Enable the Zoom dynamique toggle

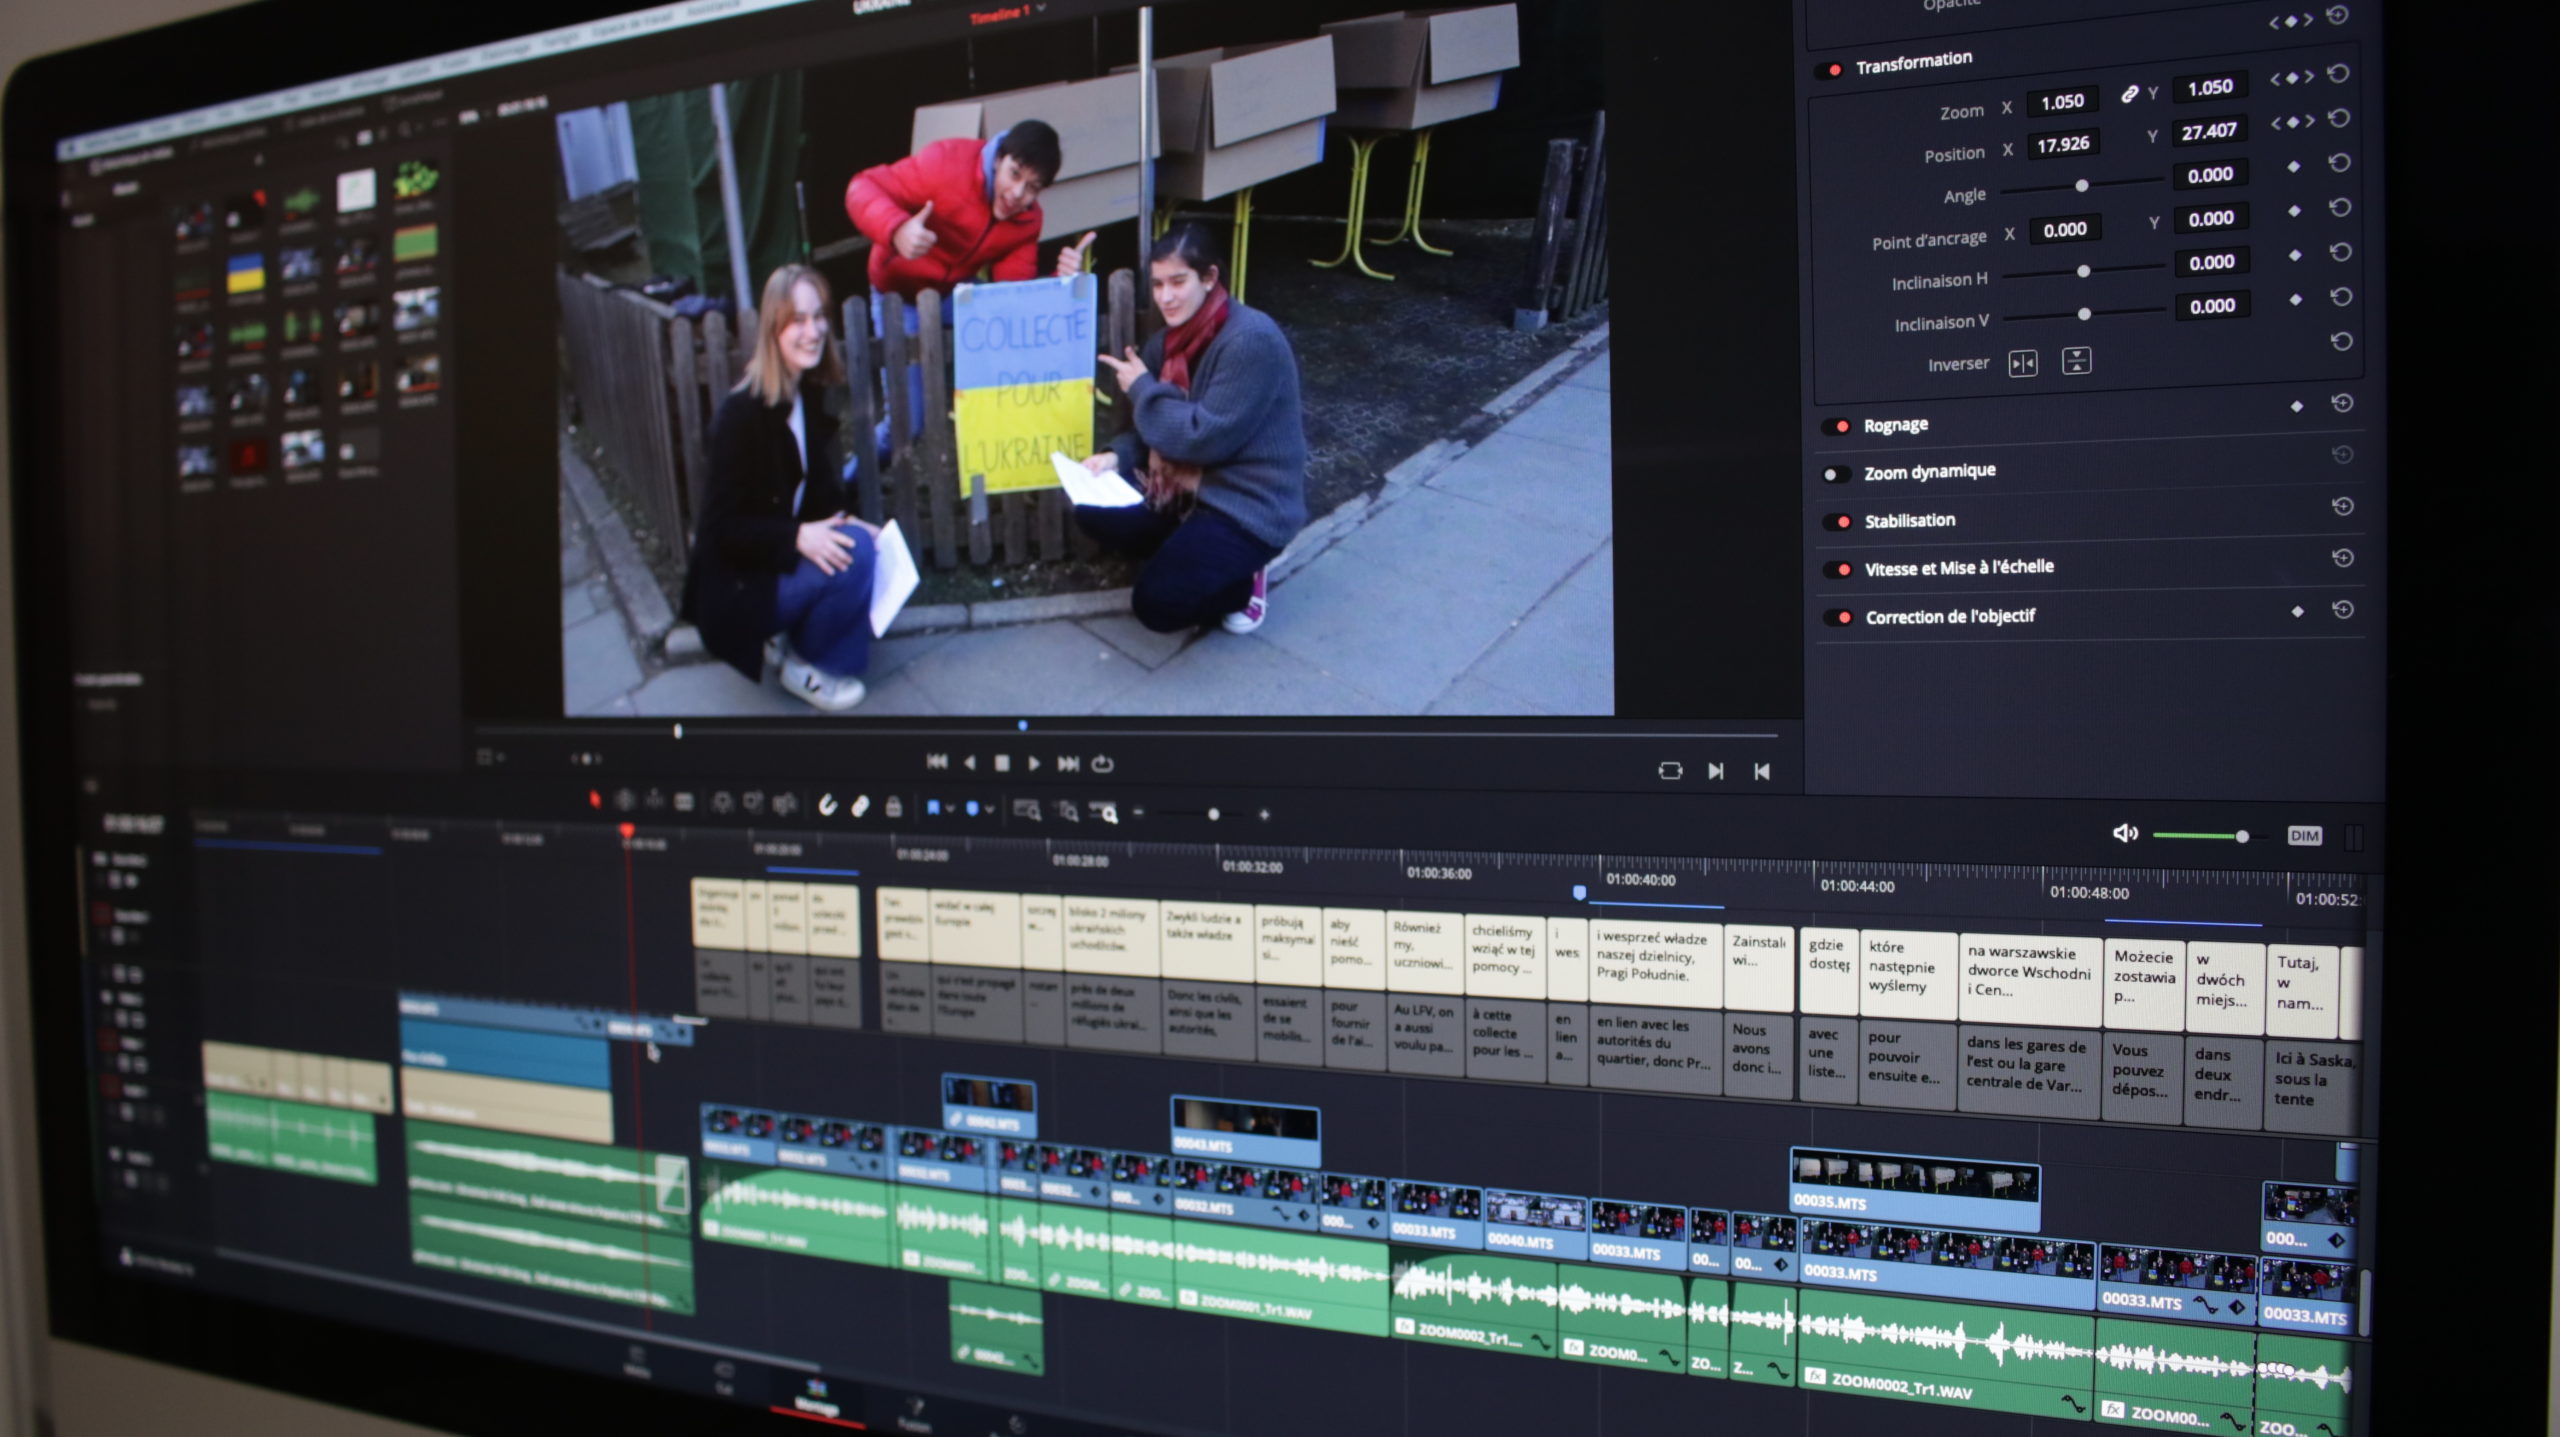point(1834,474)
